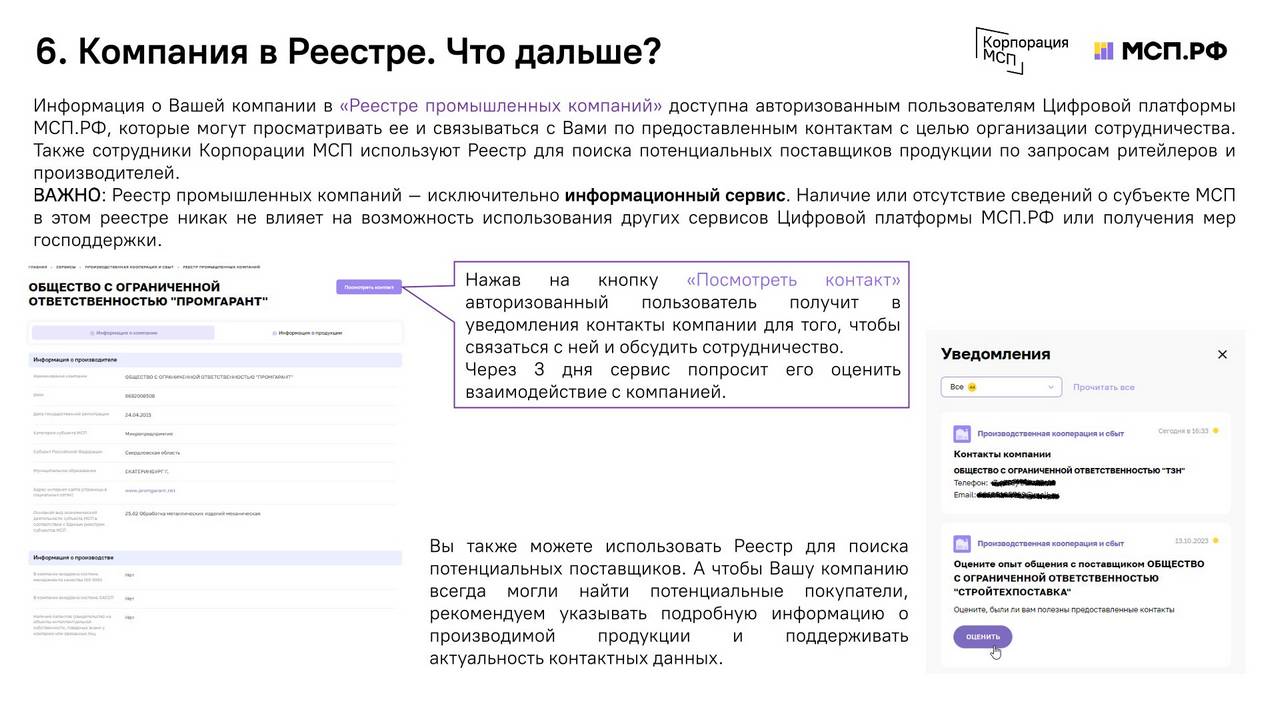Close the Уведомления panel with X
This screenshot has height=720, width=1280.
(x=1222, y=355)
